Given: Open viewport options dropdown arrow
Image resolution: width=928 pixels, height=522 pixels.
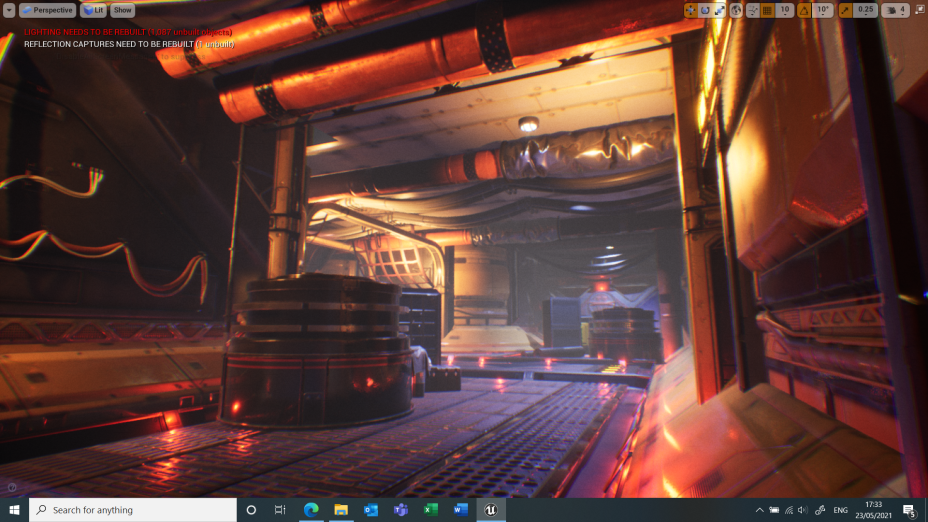Looking at the screenshot, I should (9, 10).
